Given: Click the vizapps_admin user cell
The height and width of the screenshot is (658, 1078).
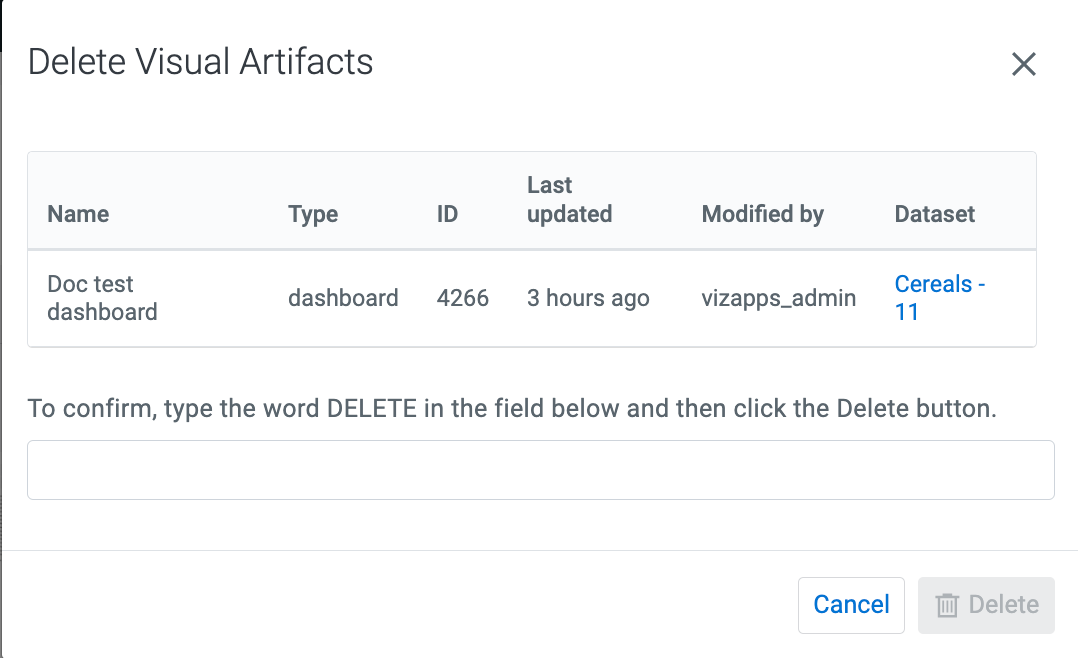Looking at the screenshot, I should click(778, 298).
